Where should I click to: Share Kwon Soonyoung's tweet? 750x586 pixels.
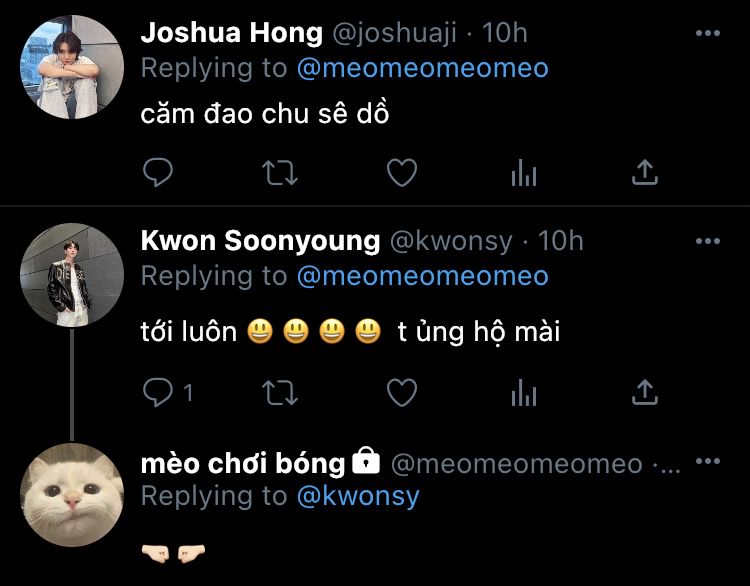pyautogui.click(x=645, y=392)
